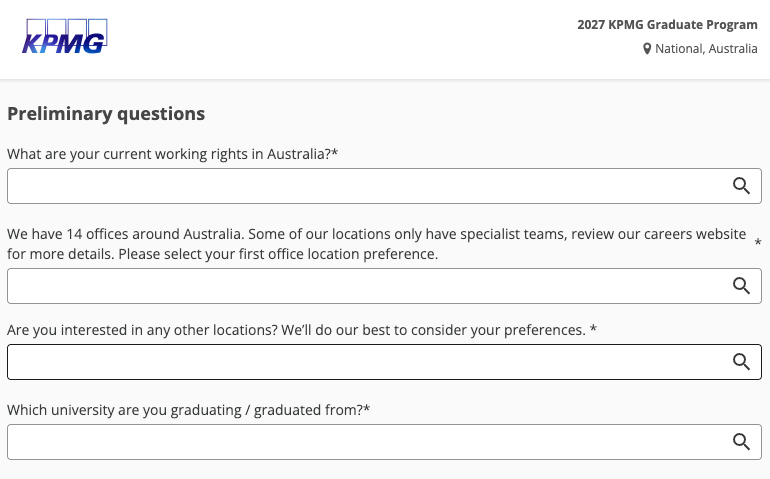Viewport: 770px width, 479px height.
Task: Click the asterisk after the university question
Action: [367, 409]
